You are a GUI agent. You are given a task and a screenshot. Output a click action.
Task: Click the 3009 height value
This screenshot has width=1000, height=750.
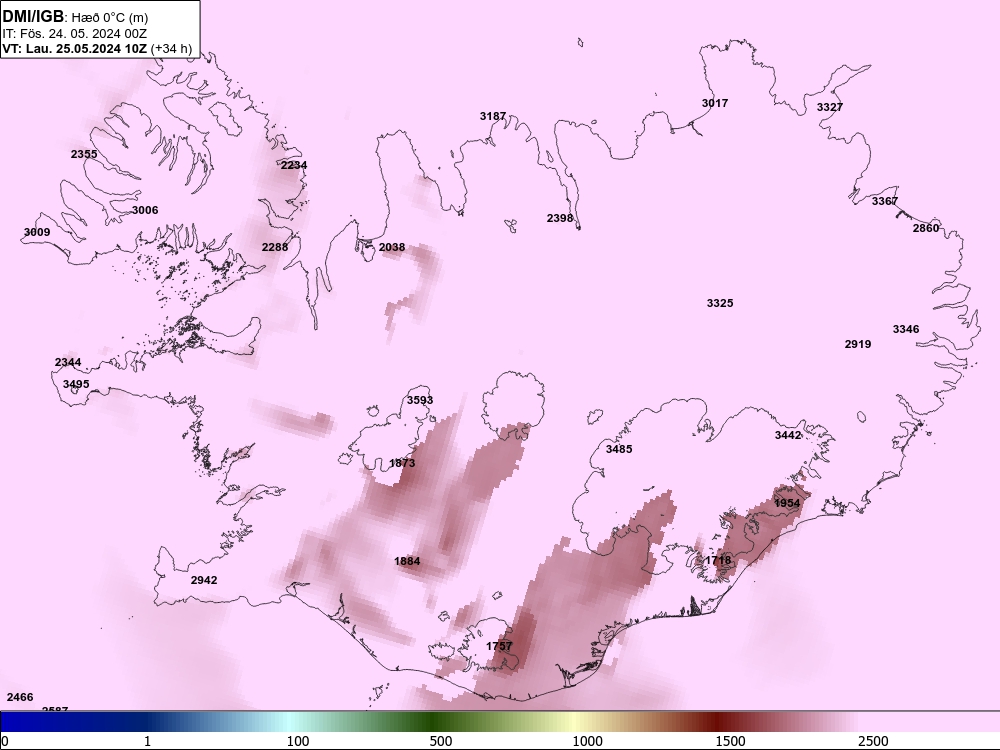coord(37,232)
